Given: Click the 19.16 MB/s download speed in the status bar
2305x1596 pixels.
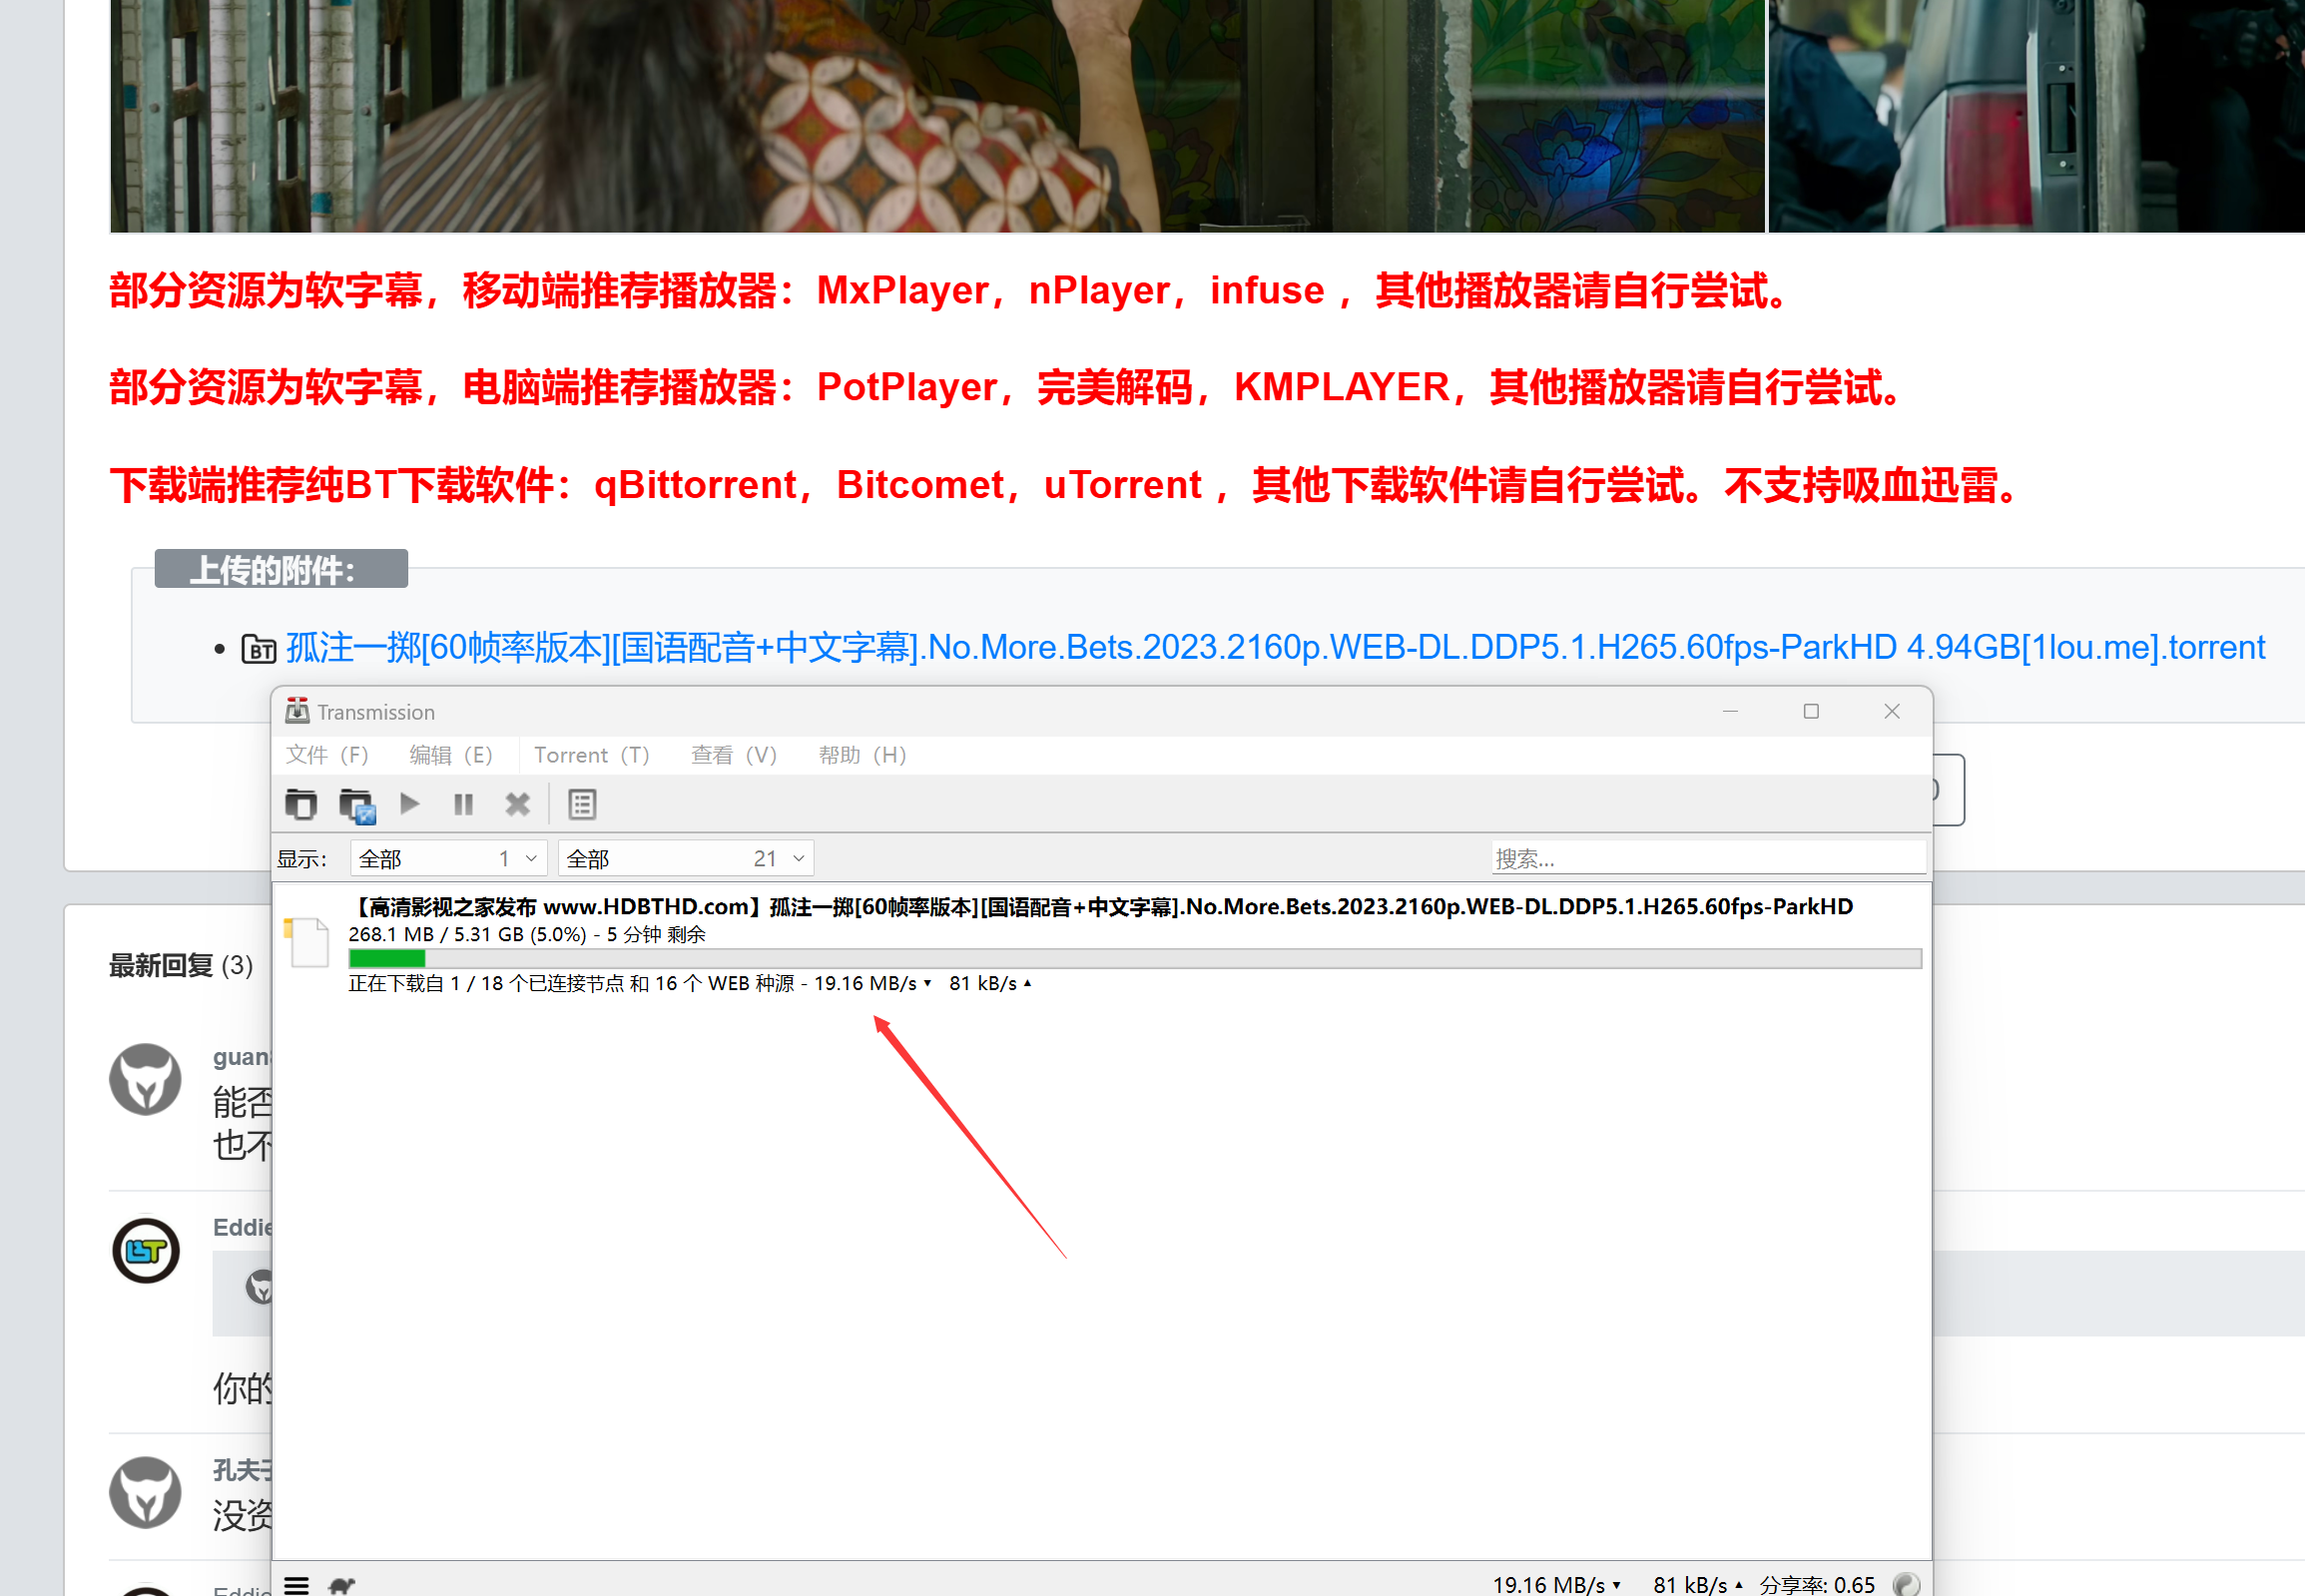Looking at the screenshot, I should pos(1556,1584).
